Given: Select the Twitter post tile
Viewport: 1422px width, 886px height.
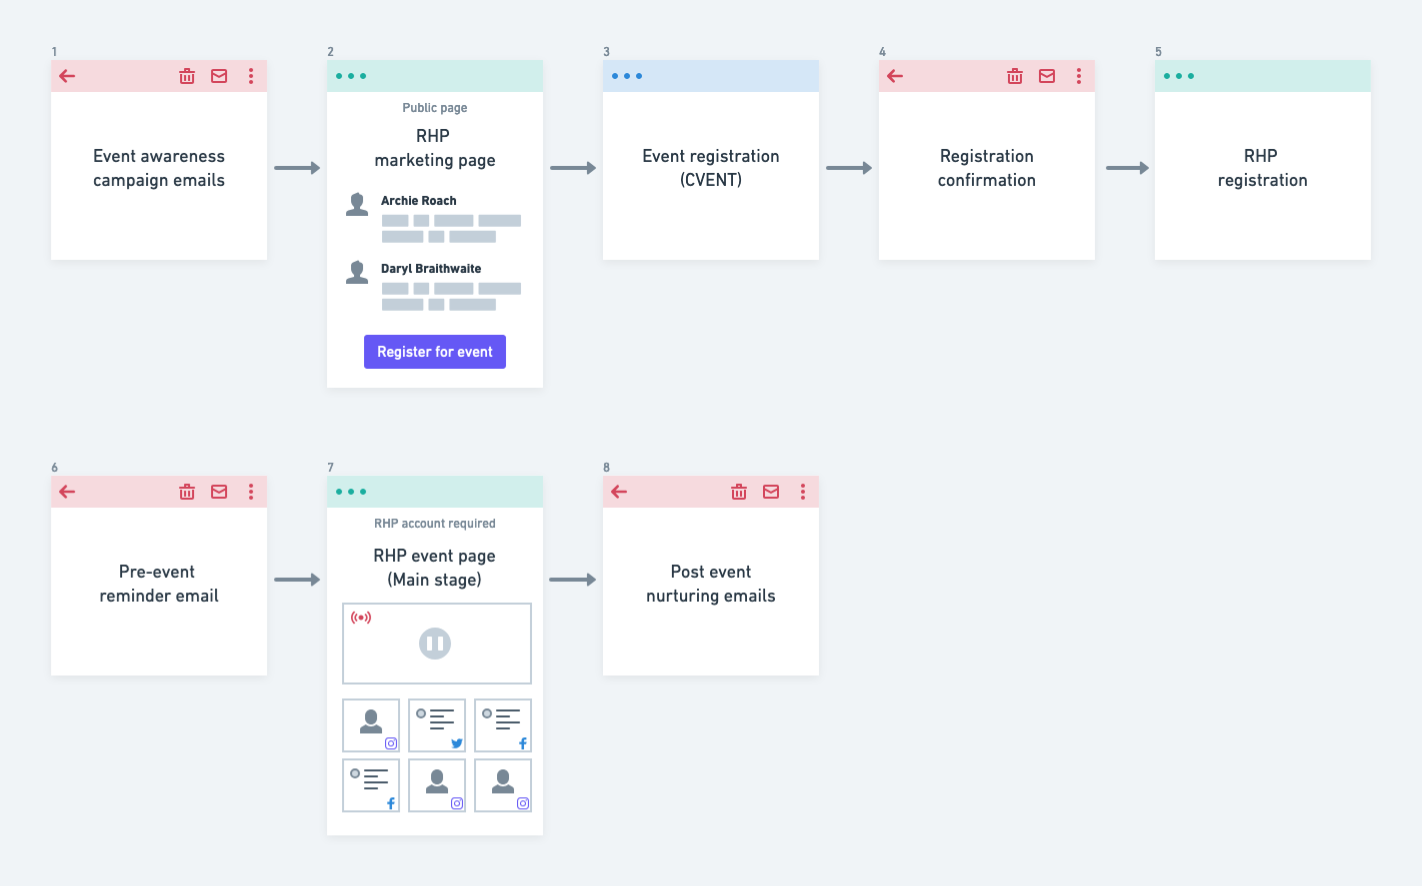Looking at the screenshot, I should click(437, 725).
